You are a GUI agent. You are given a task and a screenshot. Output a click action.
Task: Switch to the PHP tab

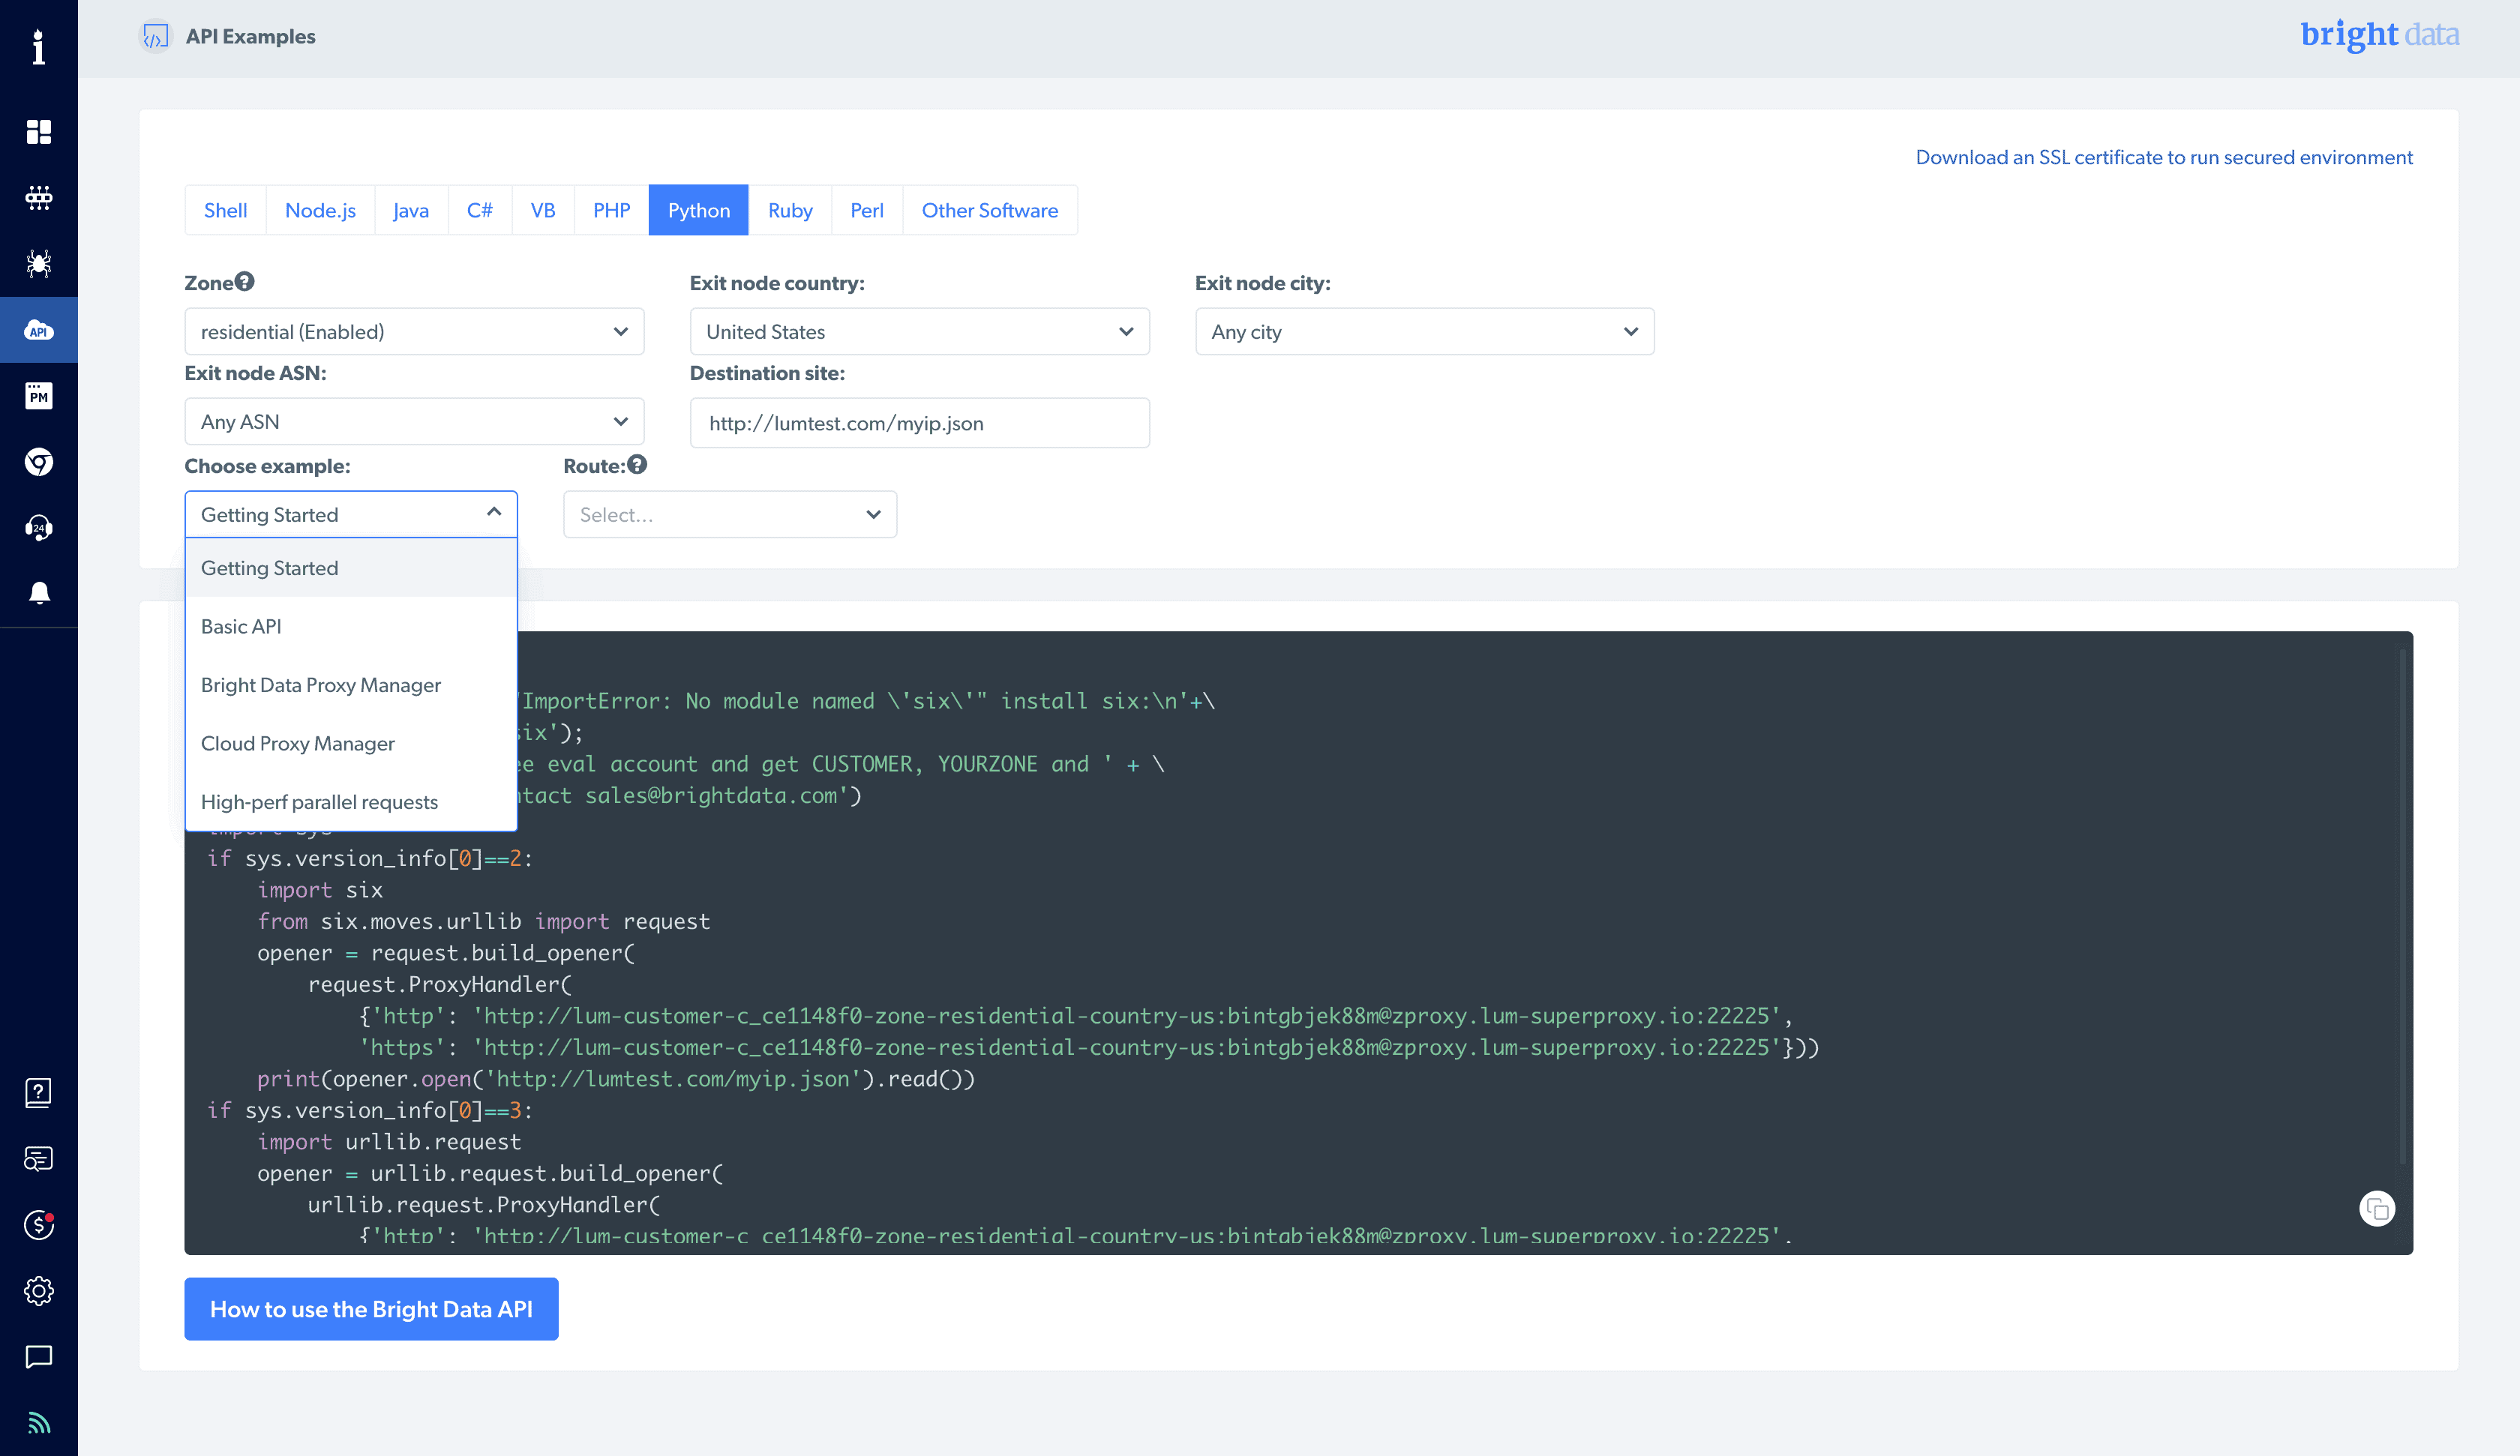[611, 210]
